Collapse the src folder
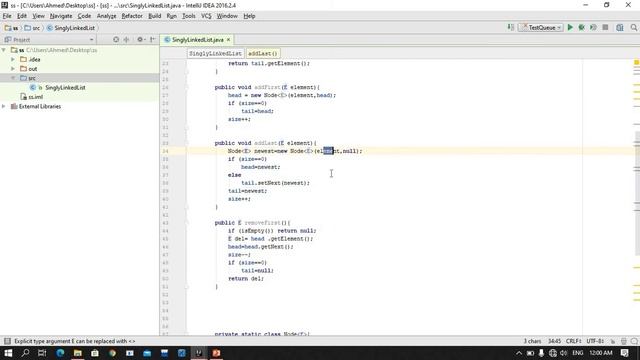Image resolution: width=640 pixels, height=360 pixels. click(x=13, y=78)
